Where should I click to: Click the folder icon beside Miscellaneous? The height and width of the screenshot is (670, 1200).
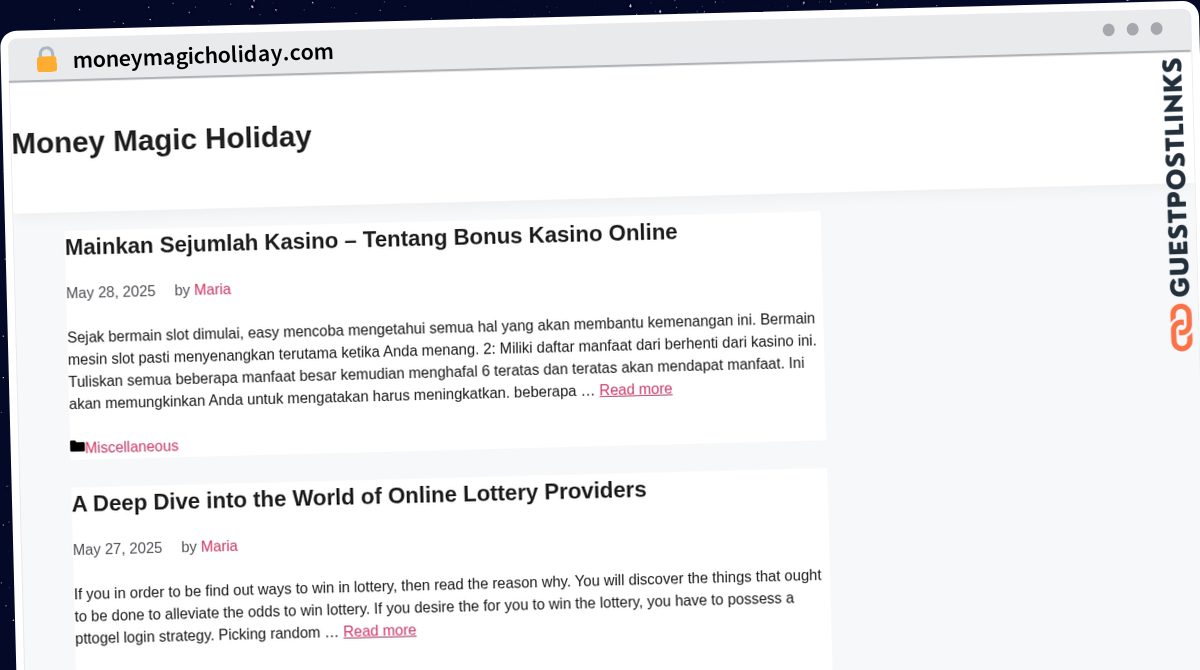[x=77, y=446]
